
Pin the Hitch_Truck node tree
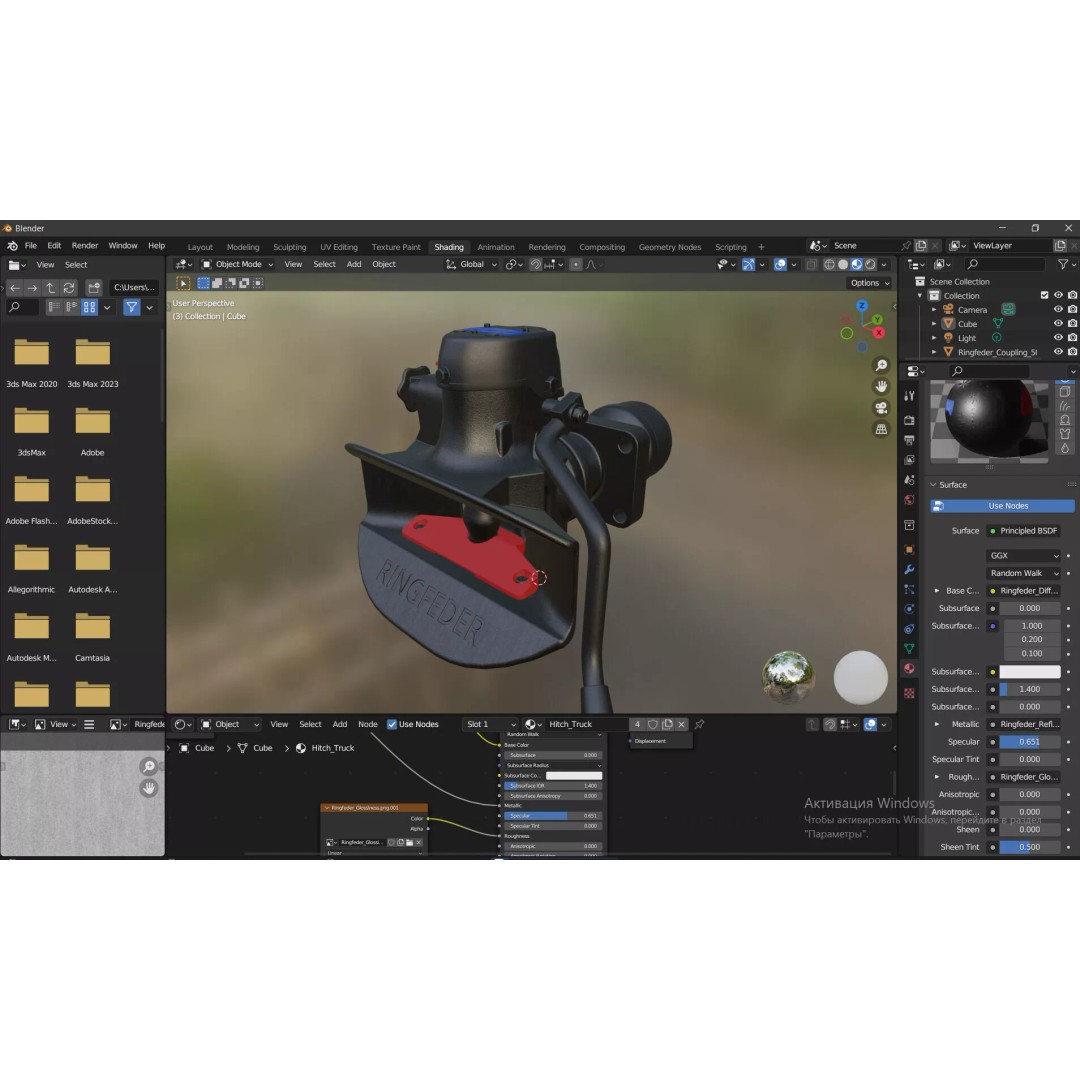(x=699, y=724)
